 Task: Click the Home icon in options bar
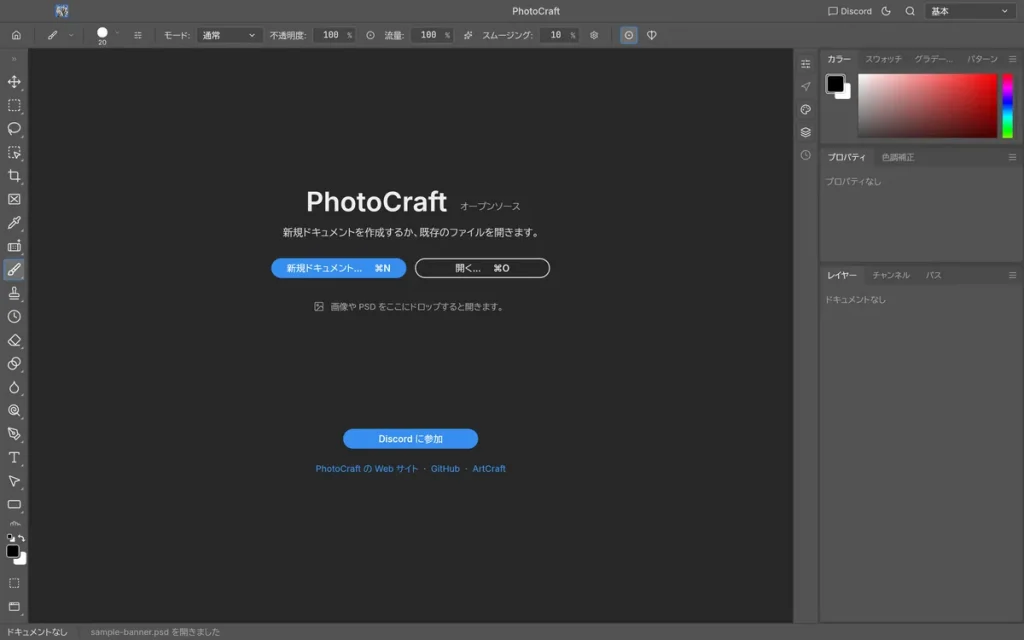click(x=16, y=35)
